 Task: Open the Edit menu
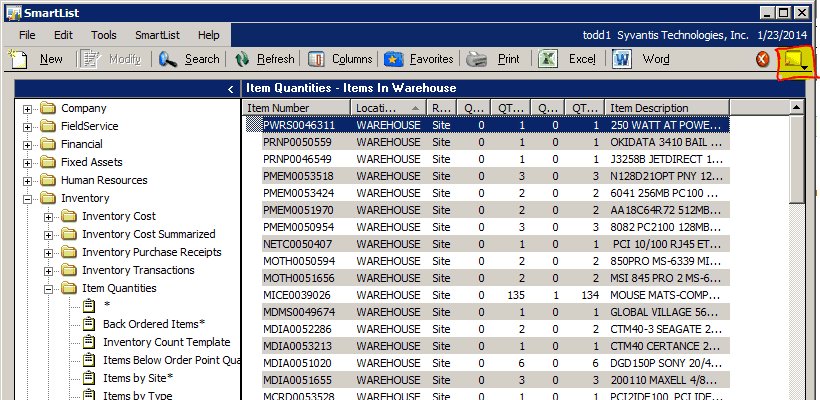tap(63, 35)
